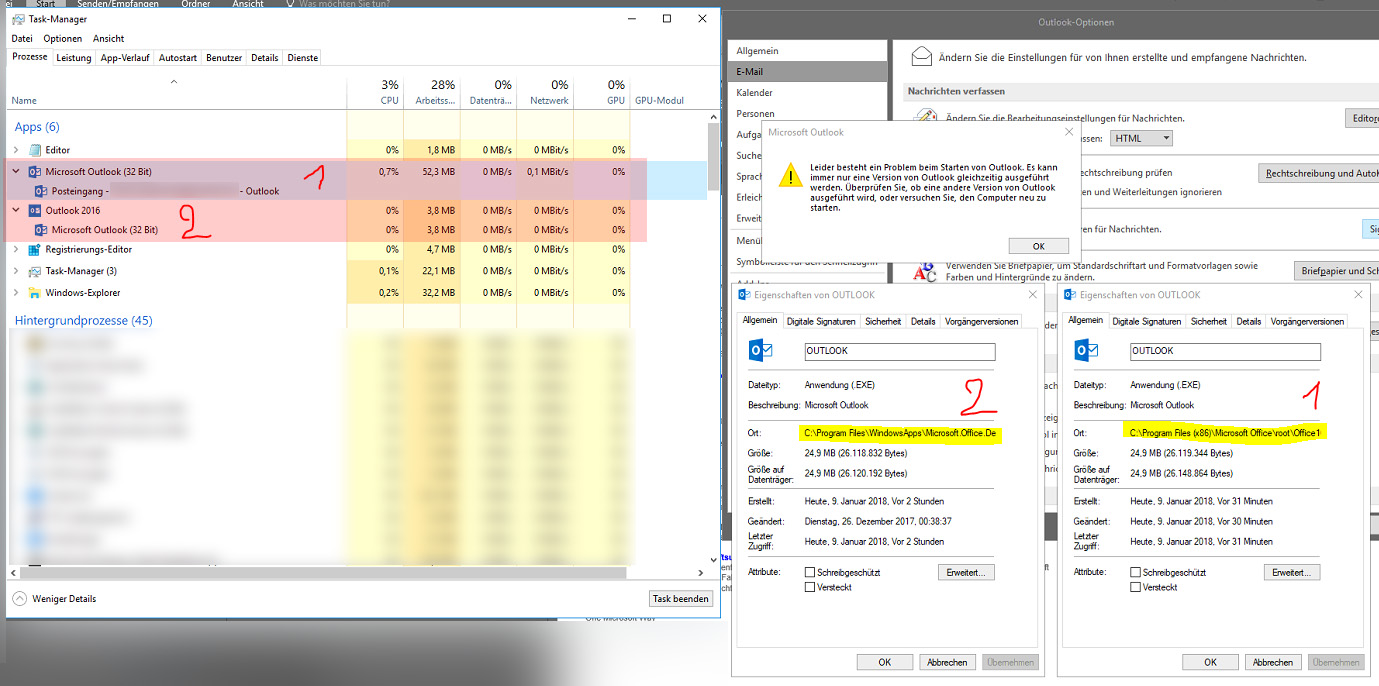
Task: Click Briefpapier und Schriftarten button
Action: [x=1337, y=271]
